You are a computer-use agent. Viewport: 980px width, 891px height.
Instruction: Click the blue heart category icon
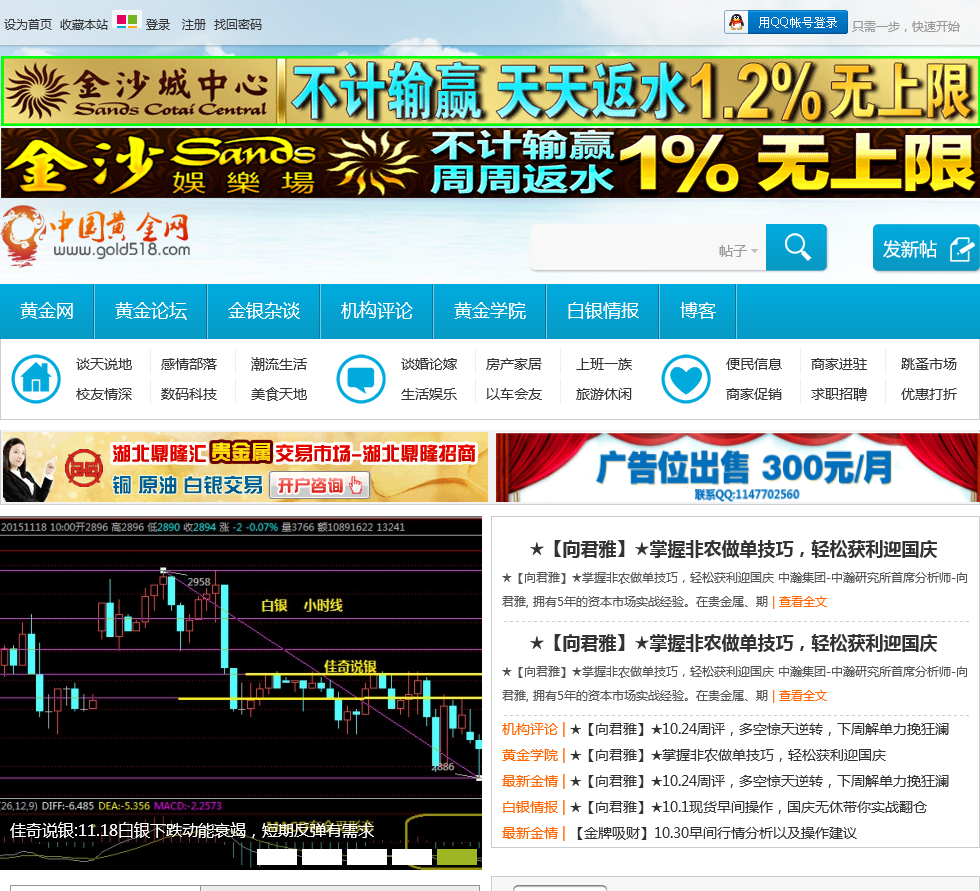pyautogui.click(x=686, y=379)
